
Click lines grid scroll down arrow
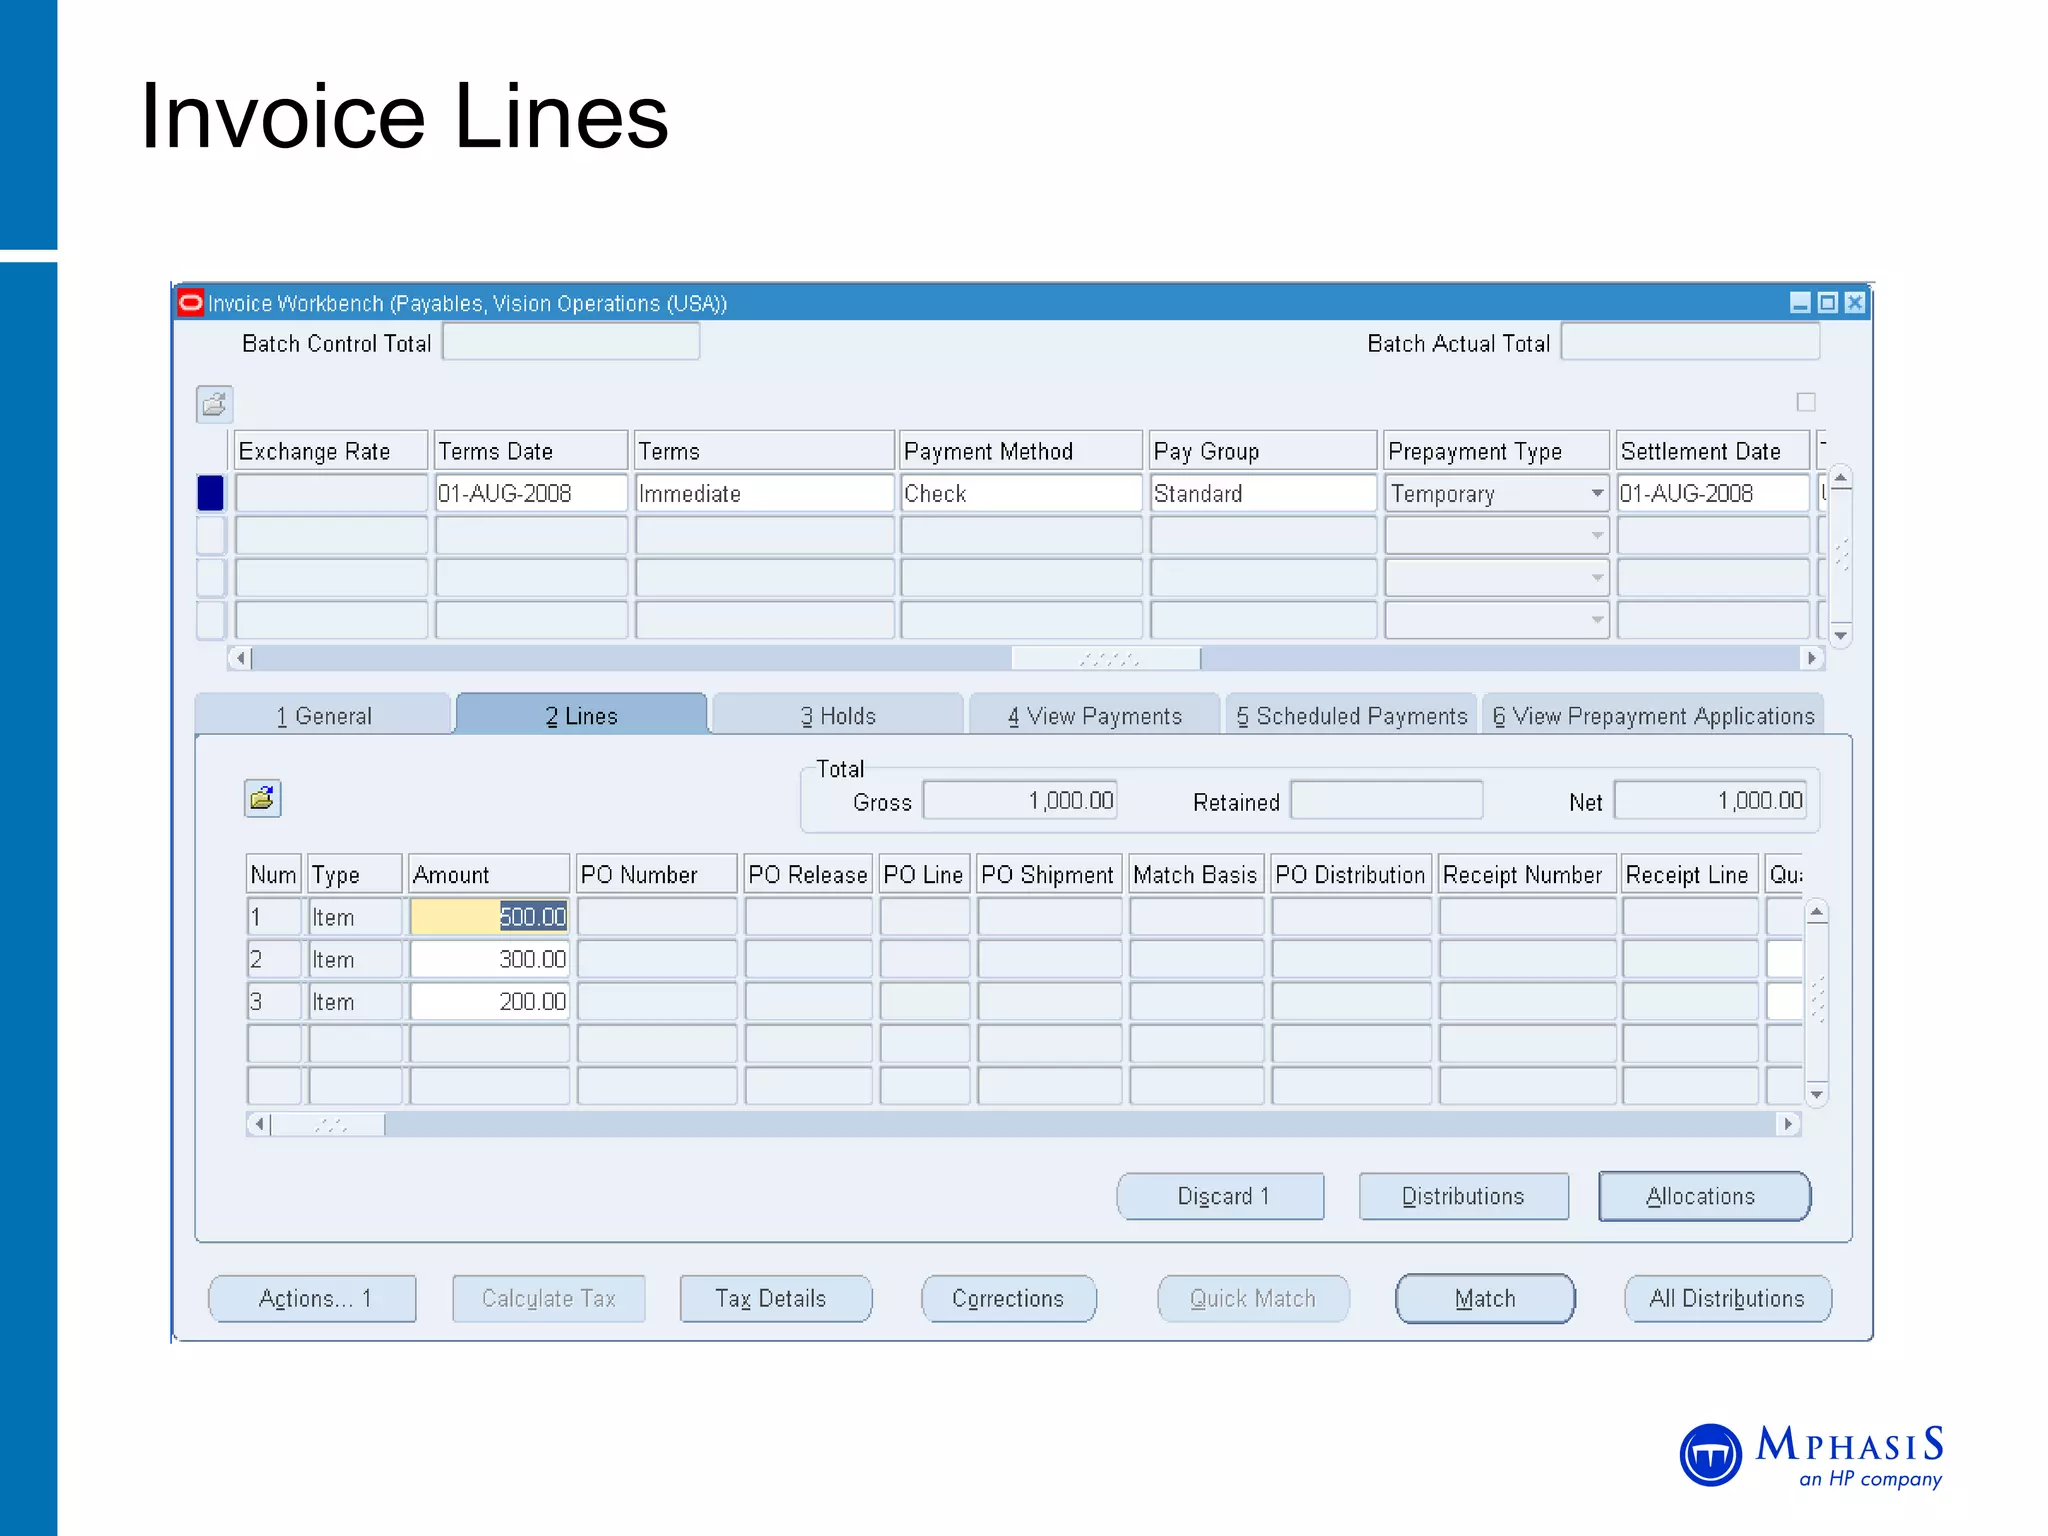[x=1817, y=1095]
